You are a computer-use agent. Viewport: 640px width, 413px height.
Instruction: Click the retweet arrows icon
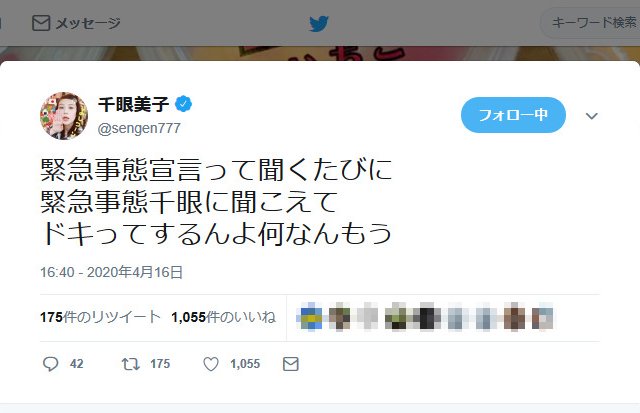(x=131, y=364)
